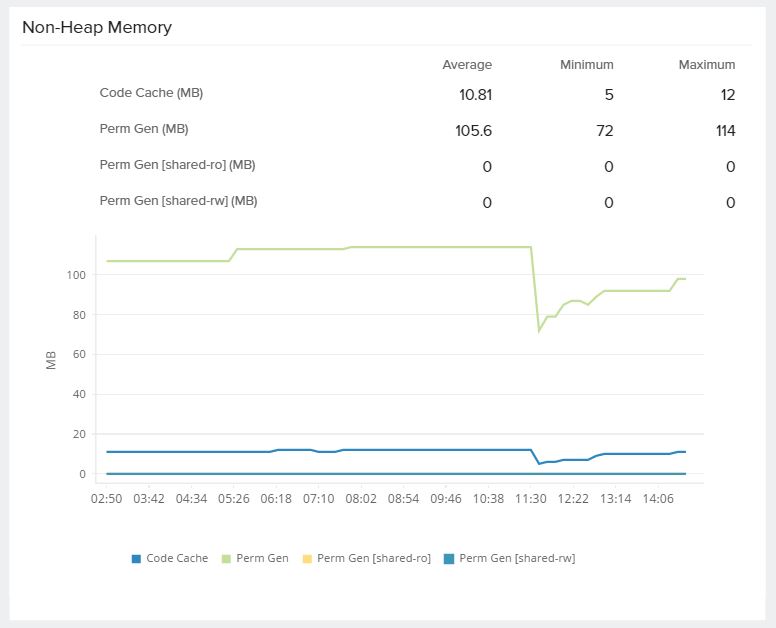Select the Average column header
Screen dimensions: 776x628
tap(467, 65)
